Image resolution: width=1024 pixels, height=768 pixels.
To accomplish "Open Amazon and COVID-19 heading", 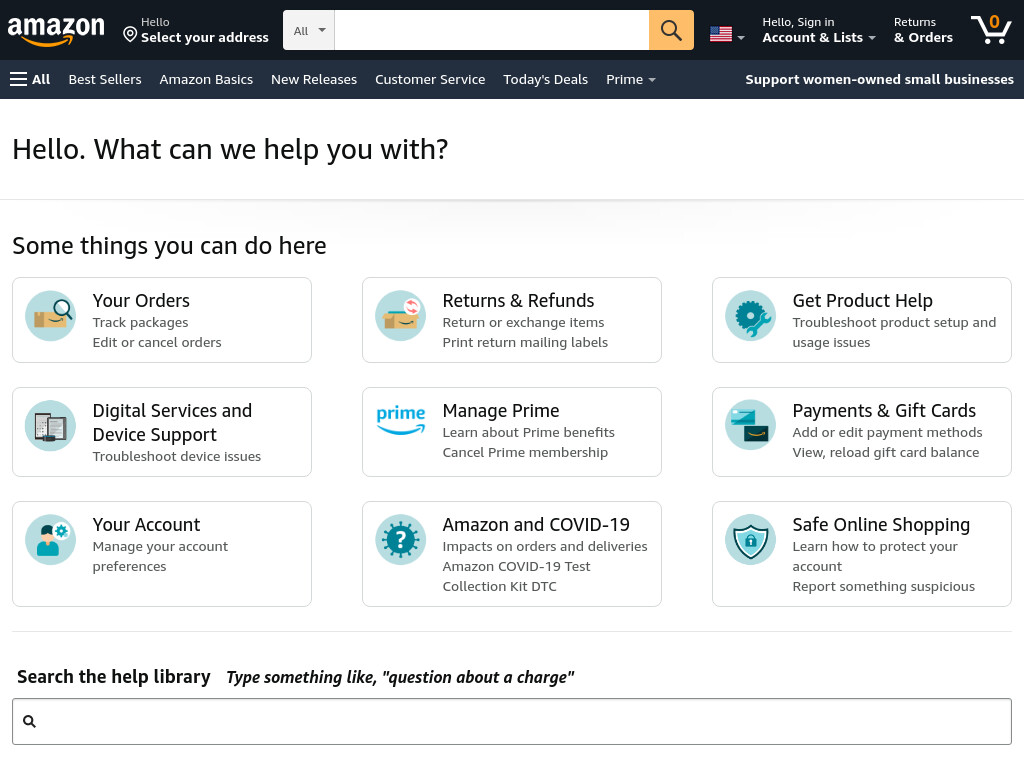I will [536, 525].
